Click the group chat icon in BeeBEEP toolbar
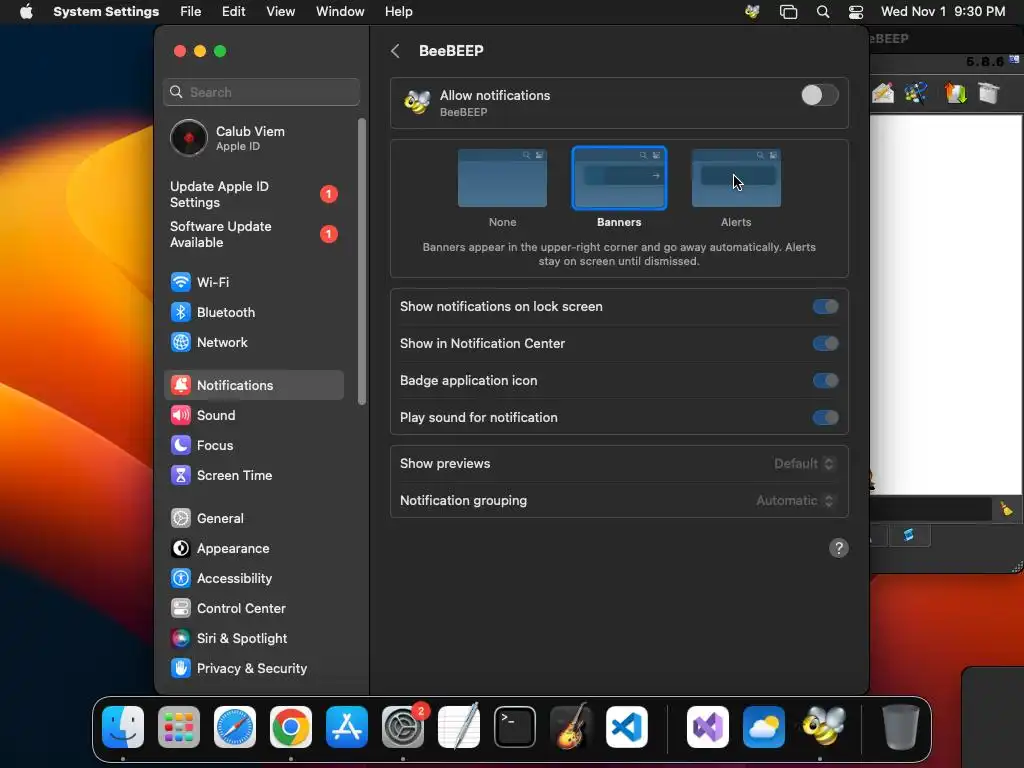Image resolution: width=1024 pixels, height=768 pixels. (916, 93)
